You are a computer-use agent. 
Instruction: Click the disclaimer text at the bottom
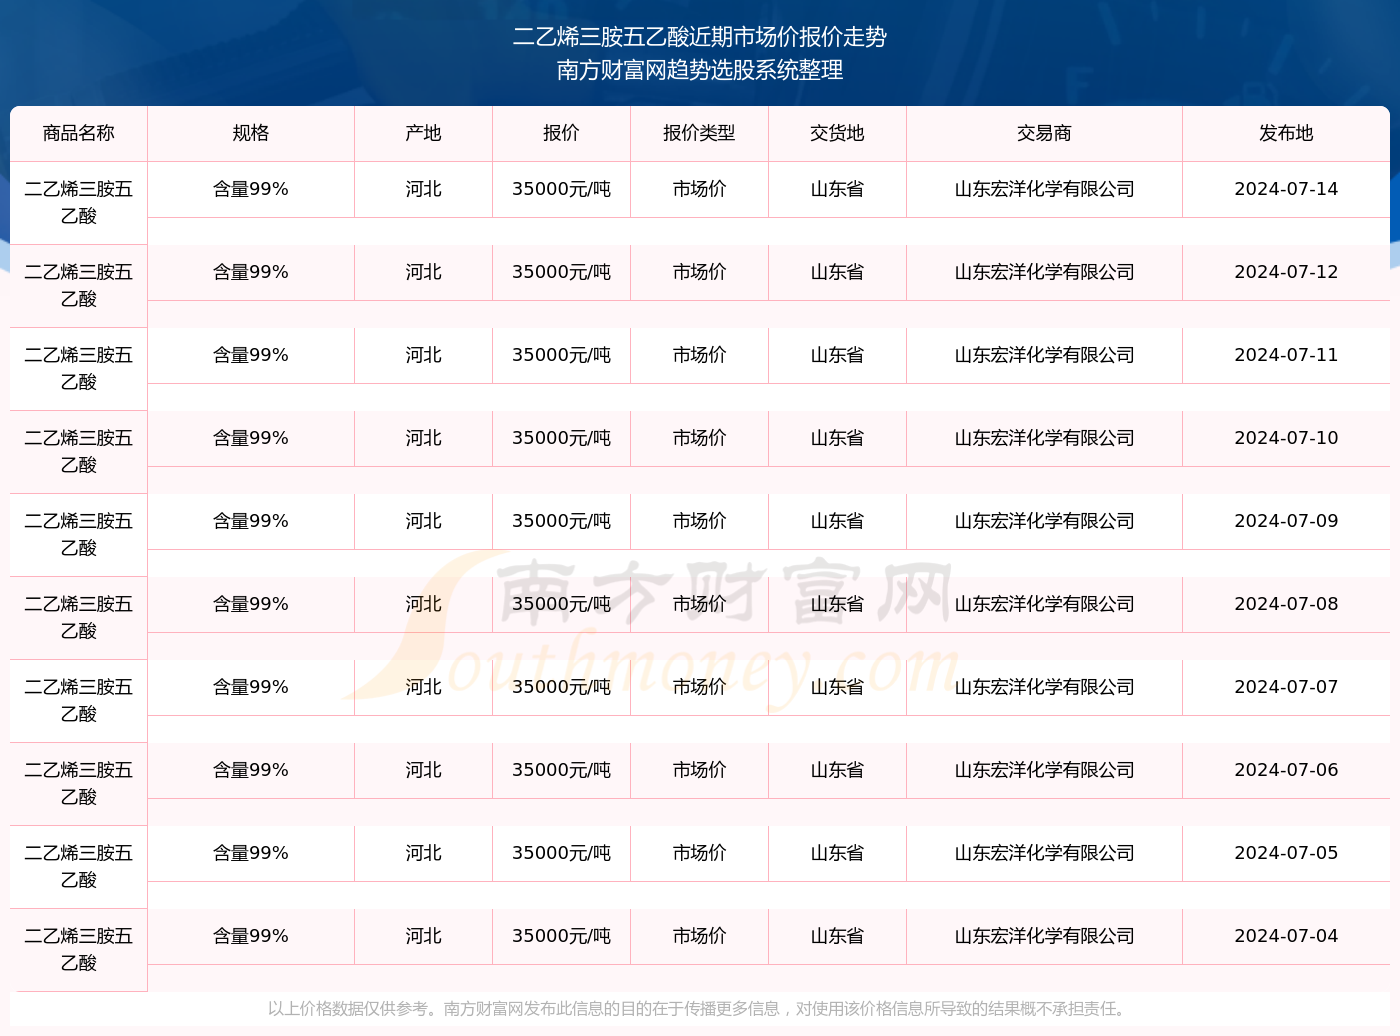(x=700, y=1009)
